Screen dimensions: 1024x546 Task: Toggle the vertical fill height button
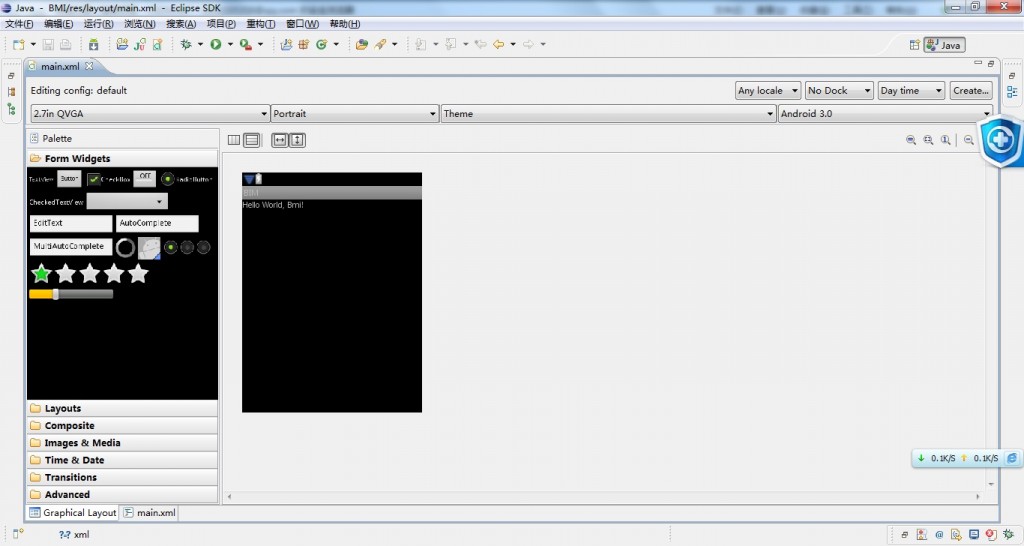(x=297, y=140)
